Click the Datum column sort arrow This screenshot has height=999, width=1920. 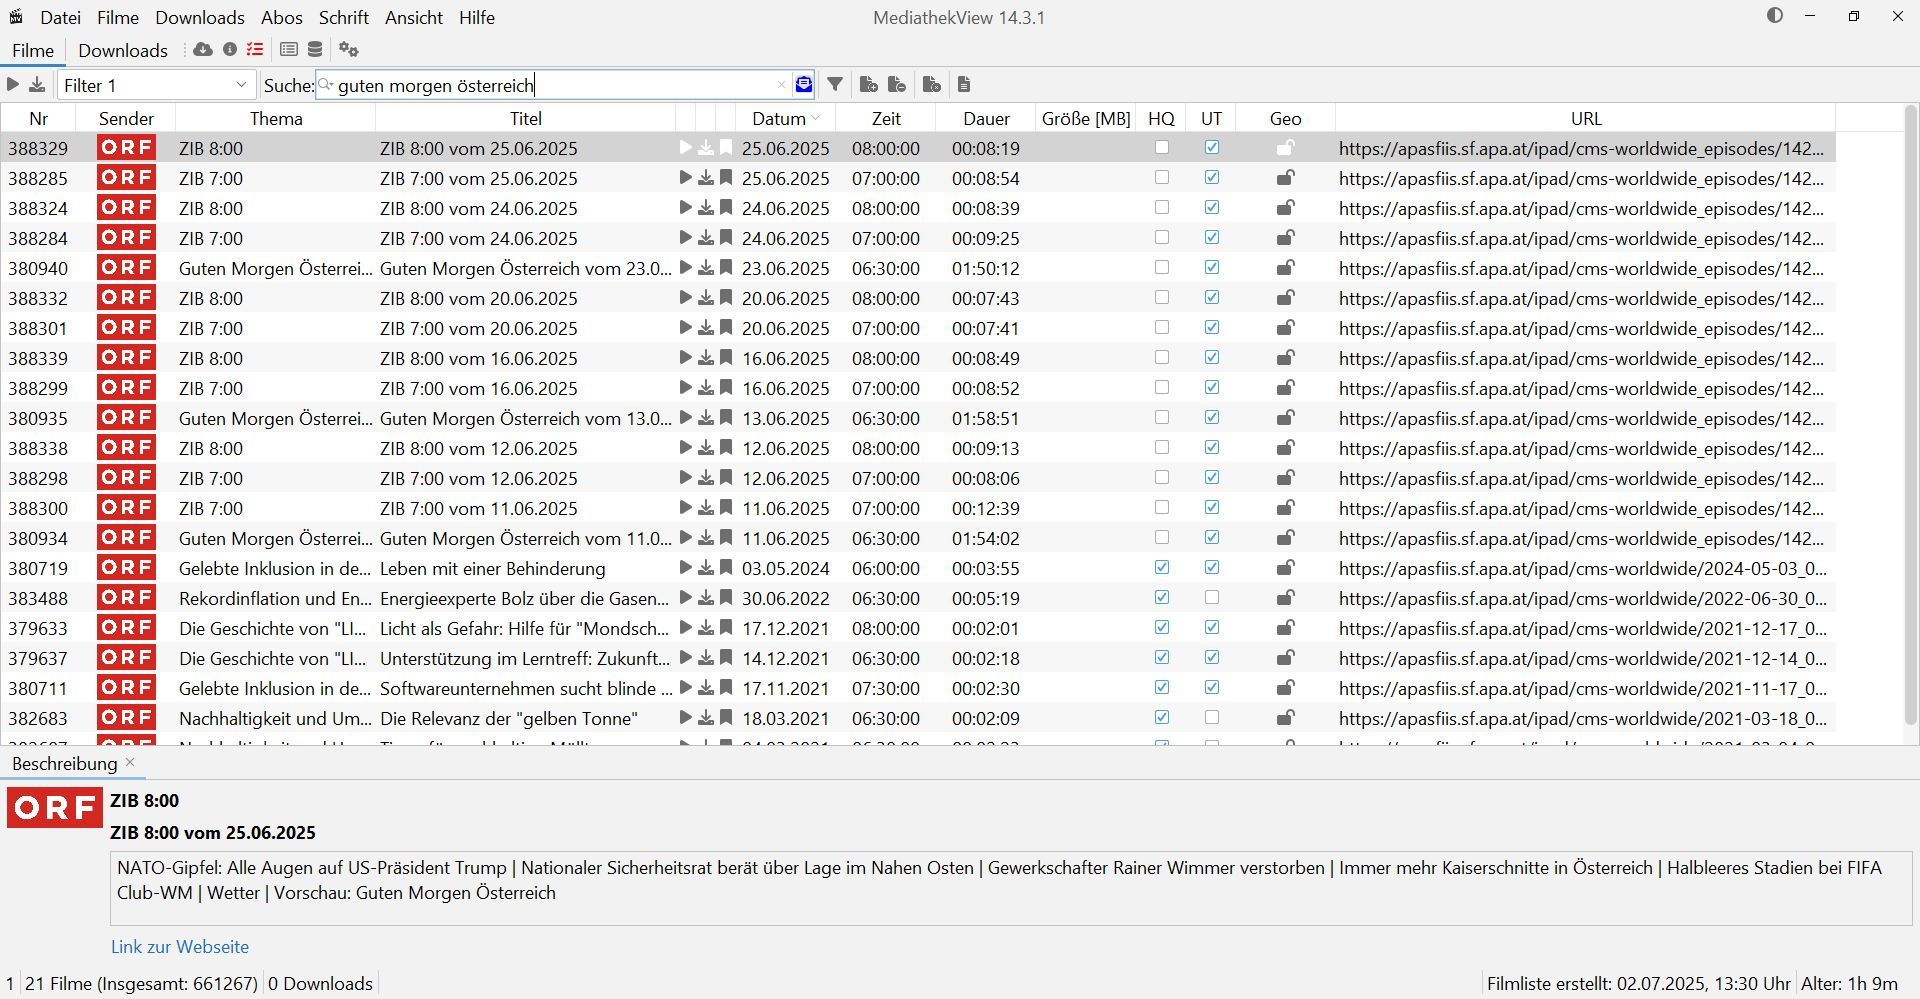pos(816,118)
